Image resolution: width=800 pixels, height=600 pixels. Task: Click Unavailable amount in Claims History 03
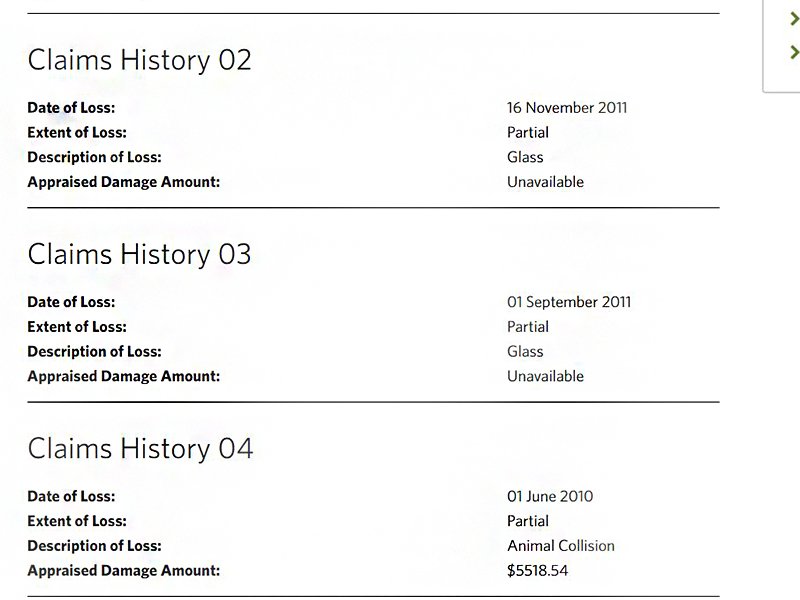[x=545, y=377]
